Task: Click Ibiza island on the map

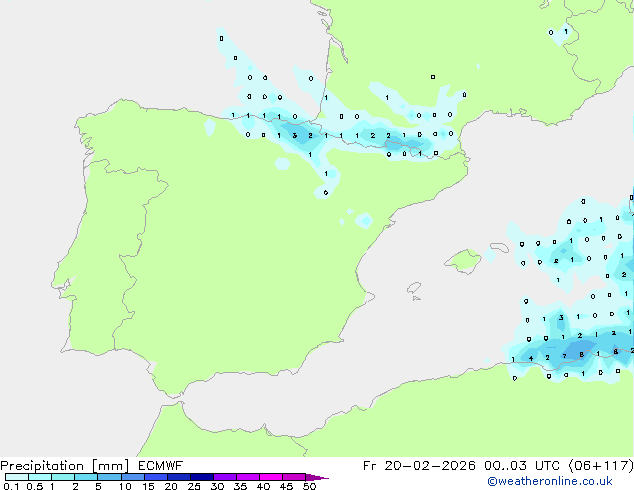Action: 414,288
